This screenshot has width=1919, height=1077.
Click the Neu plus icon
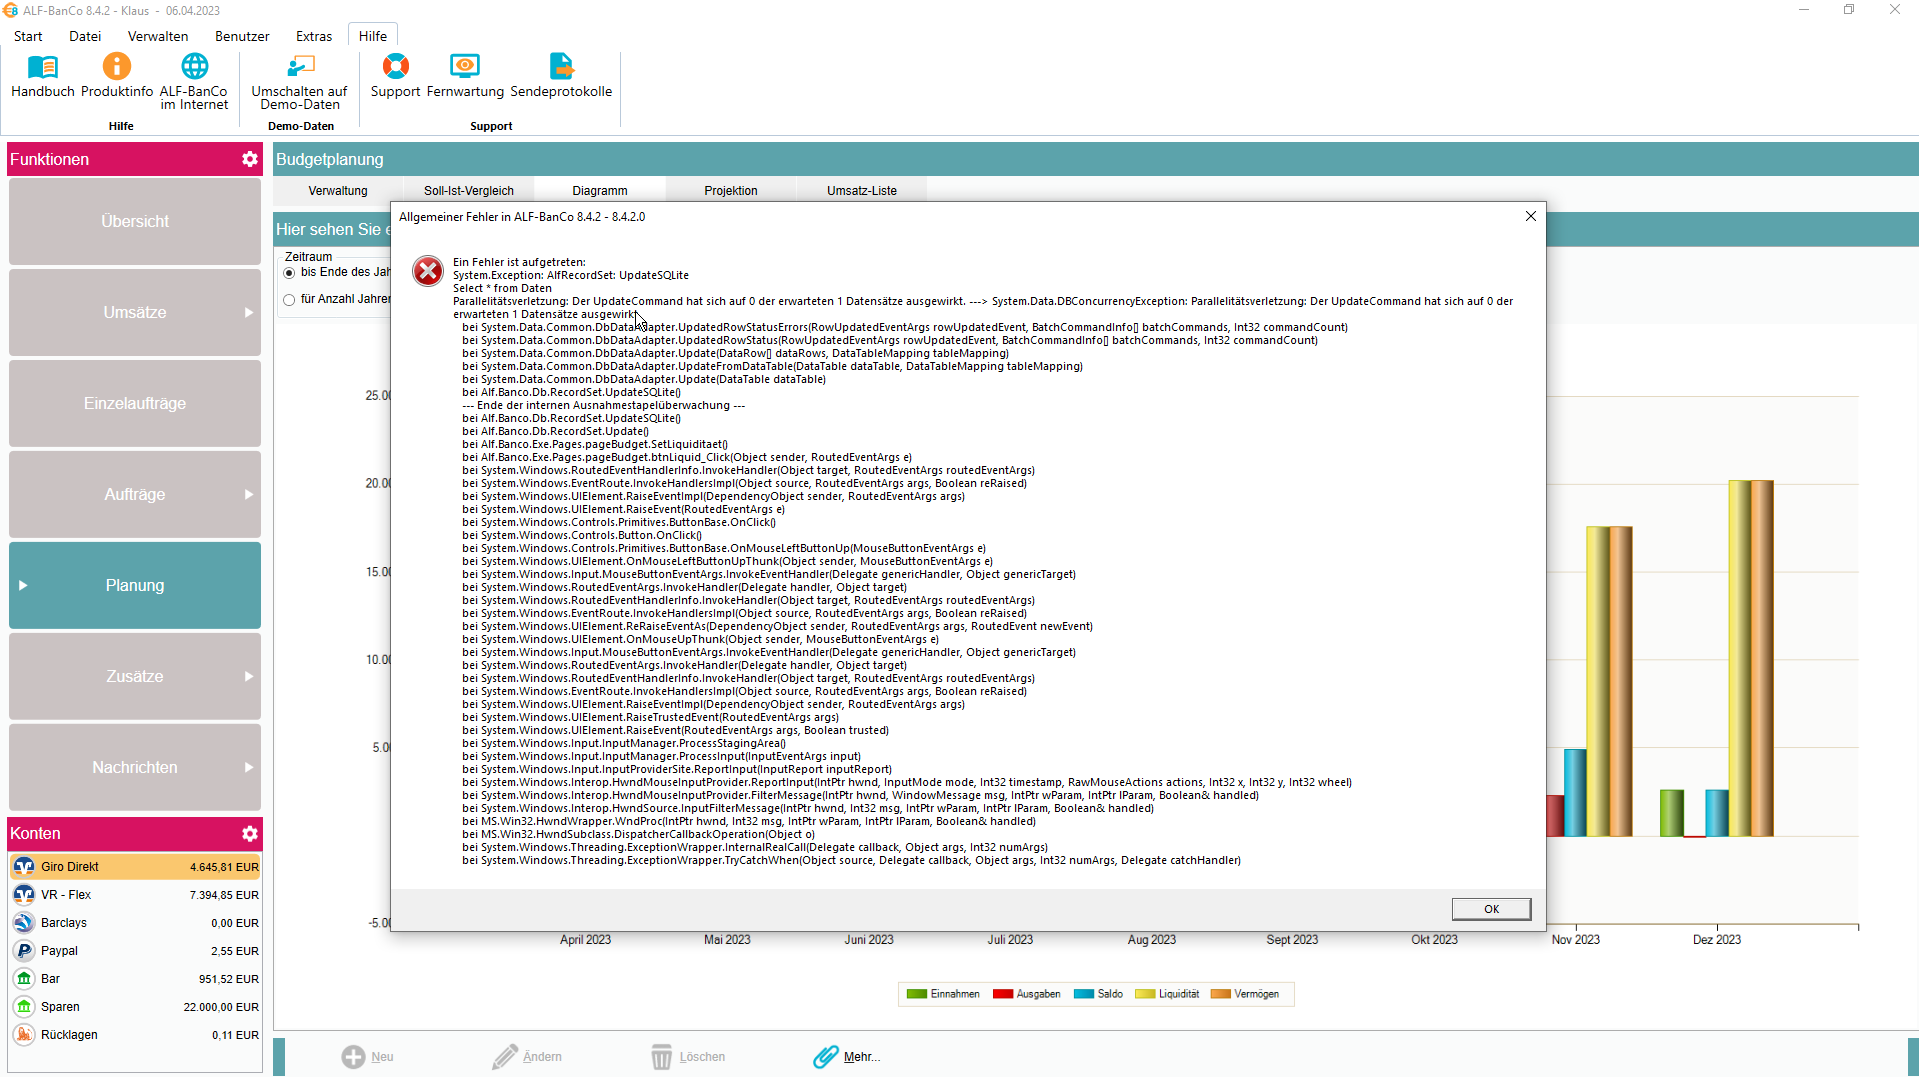click(x=353, y=1057)
